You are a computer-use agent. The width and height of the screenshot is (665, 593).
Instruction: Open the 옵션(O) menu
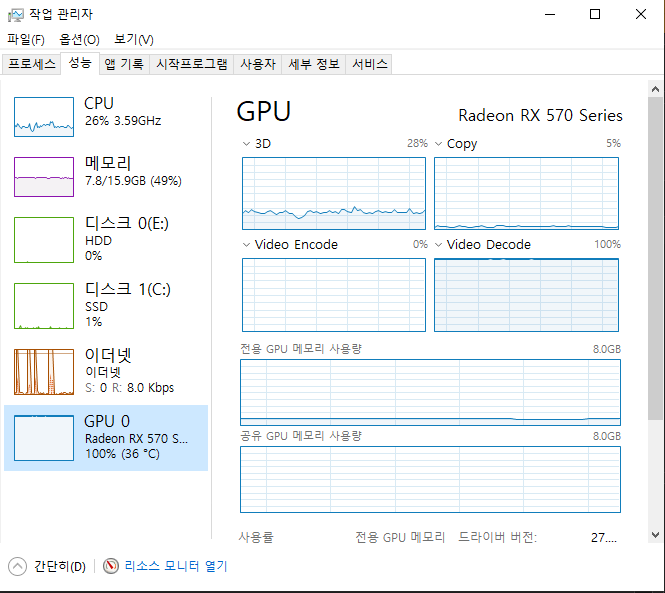click(x=79, y=39)
